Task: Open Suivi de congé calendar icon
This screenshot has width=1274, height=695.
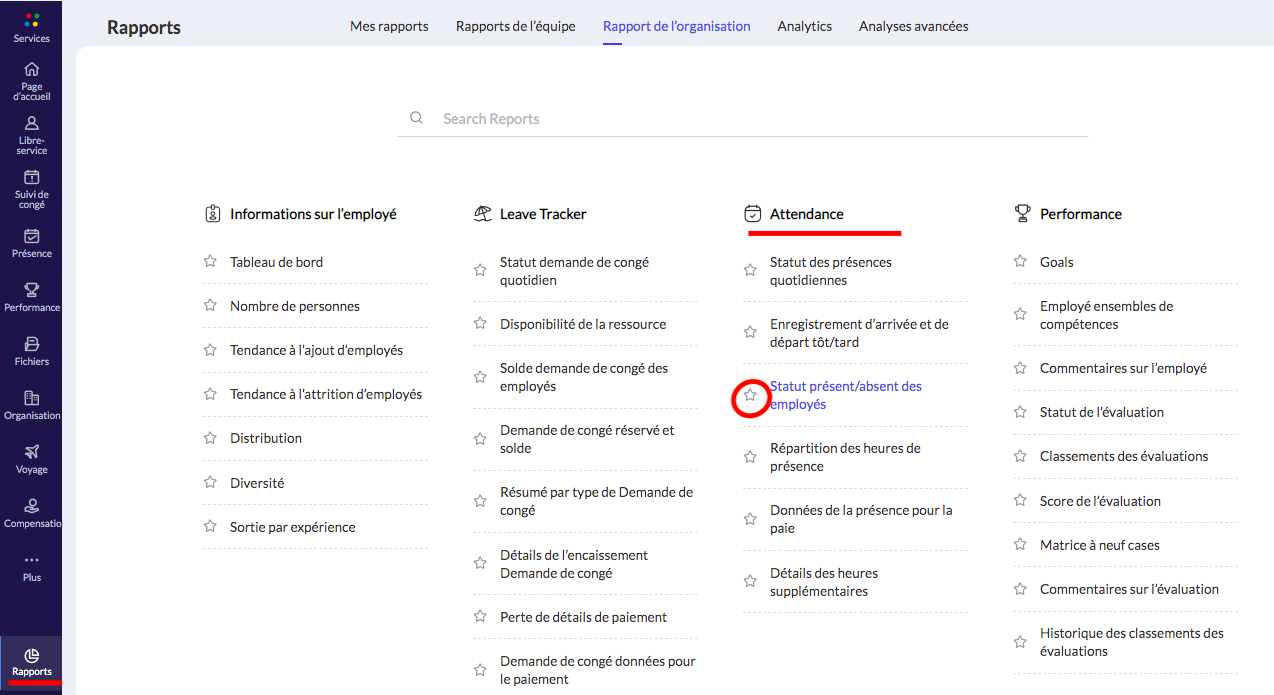Action: point(31,178)
